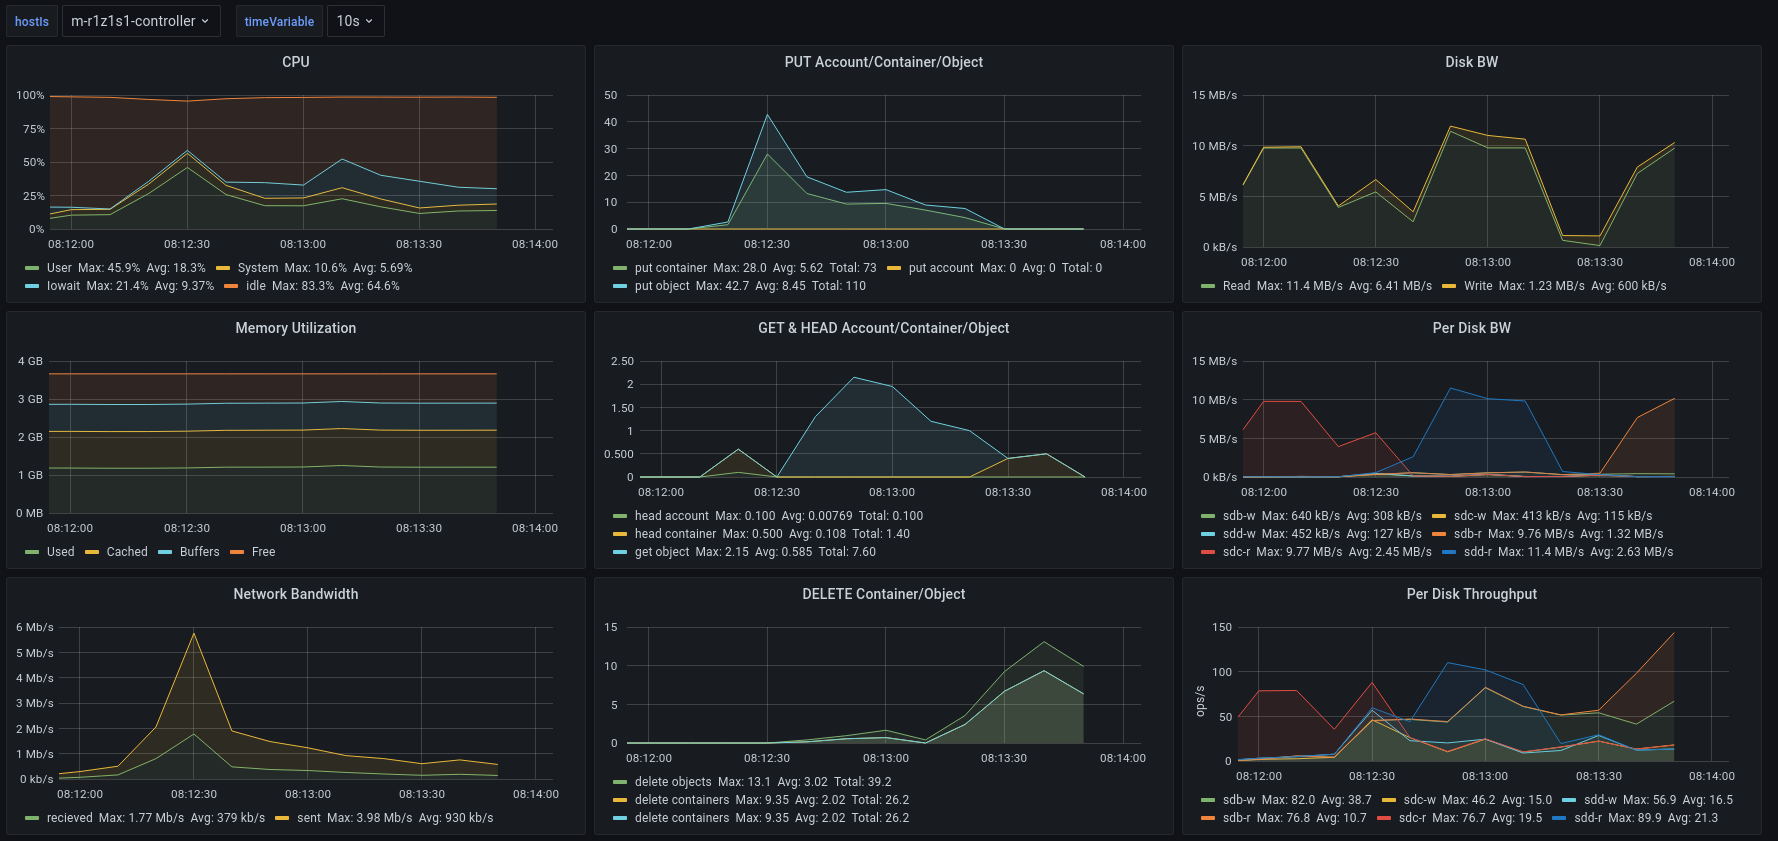Image resolution: width=1778 pixels, height=841 pixels.
Task: Open the Network Bandwidth panel header menu
Action: (x=296, y=594)
